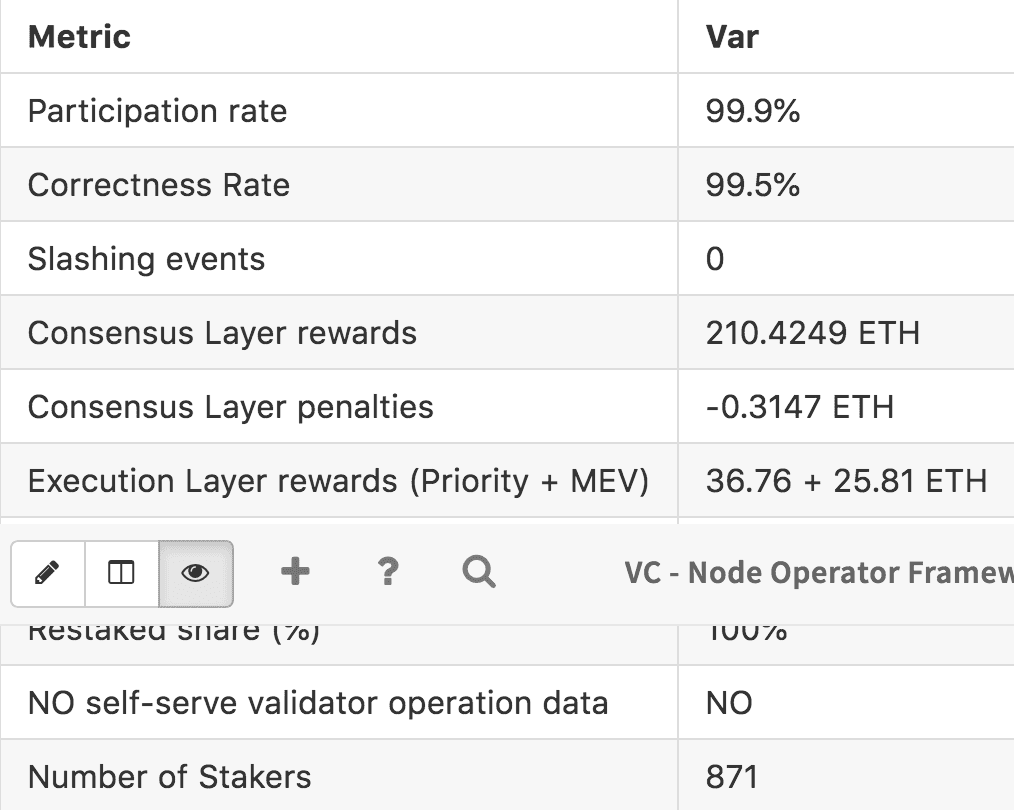Click the magnifier search icon
Viewport: 1014px width, 810px height.
[479, 572]
